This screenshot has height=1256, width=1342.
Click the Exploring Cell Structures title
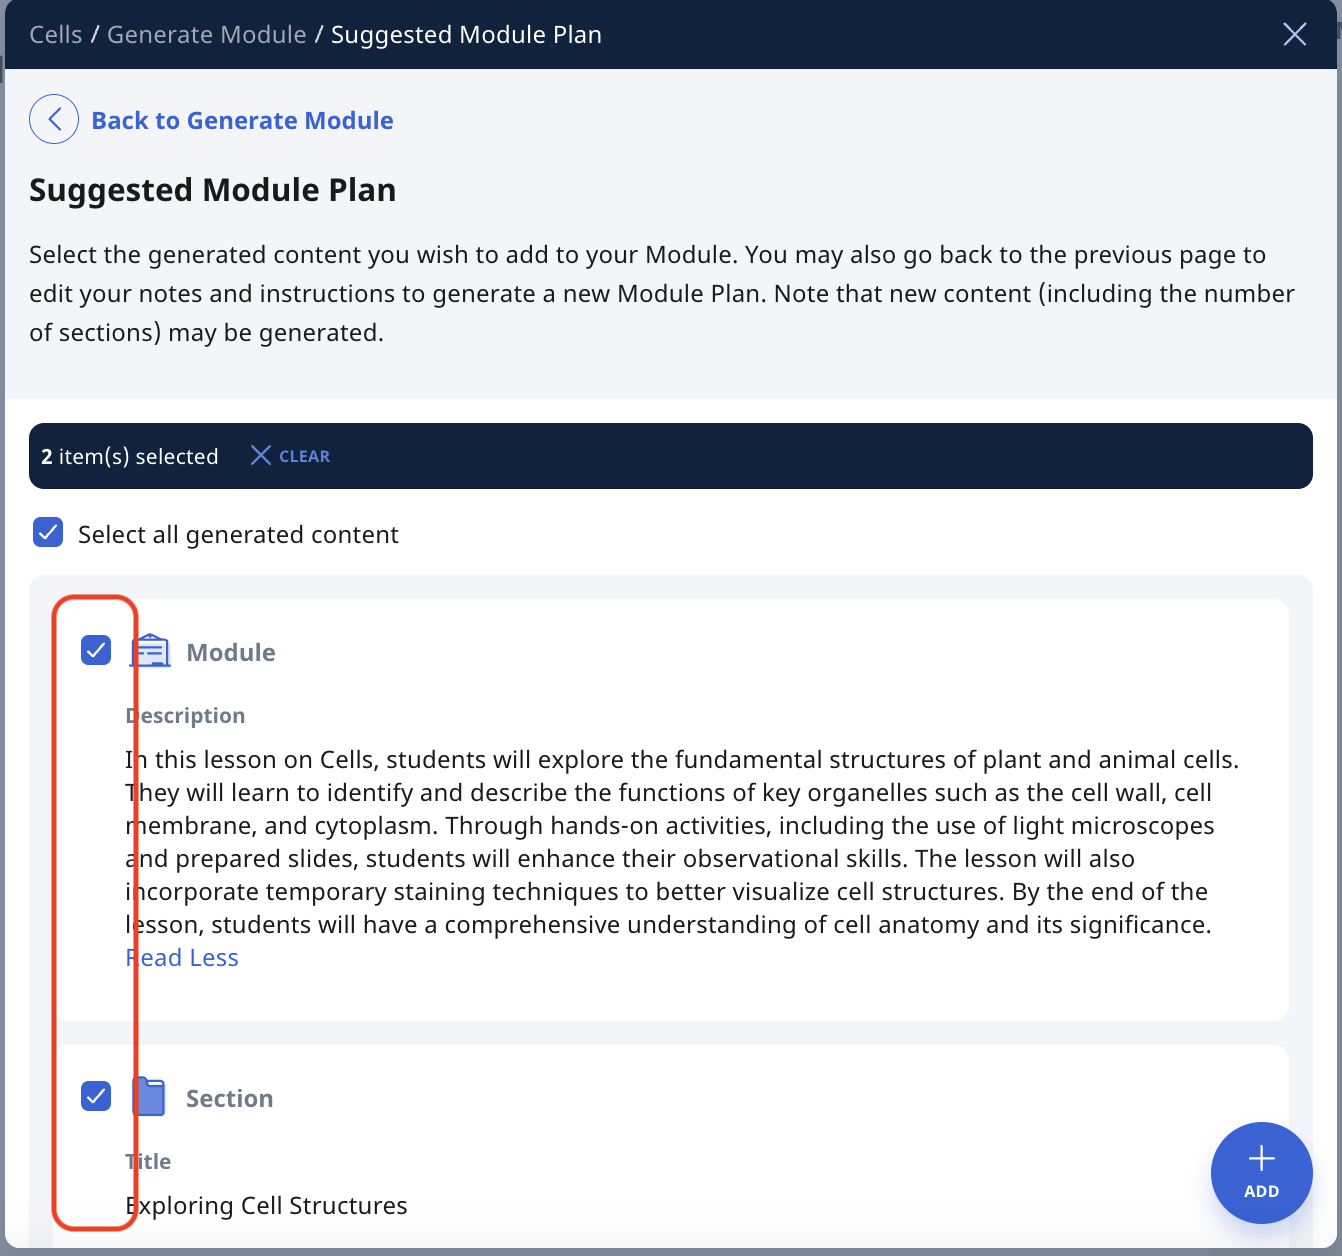[266, 1205]
